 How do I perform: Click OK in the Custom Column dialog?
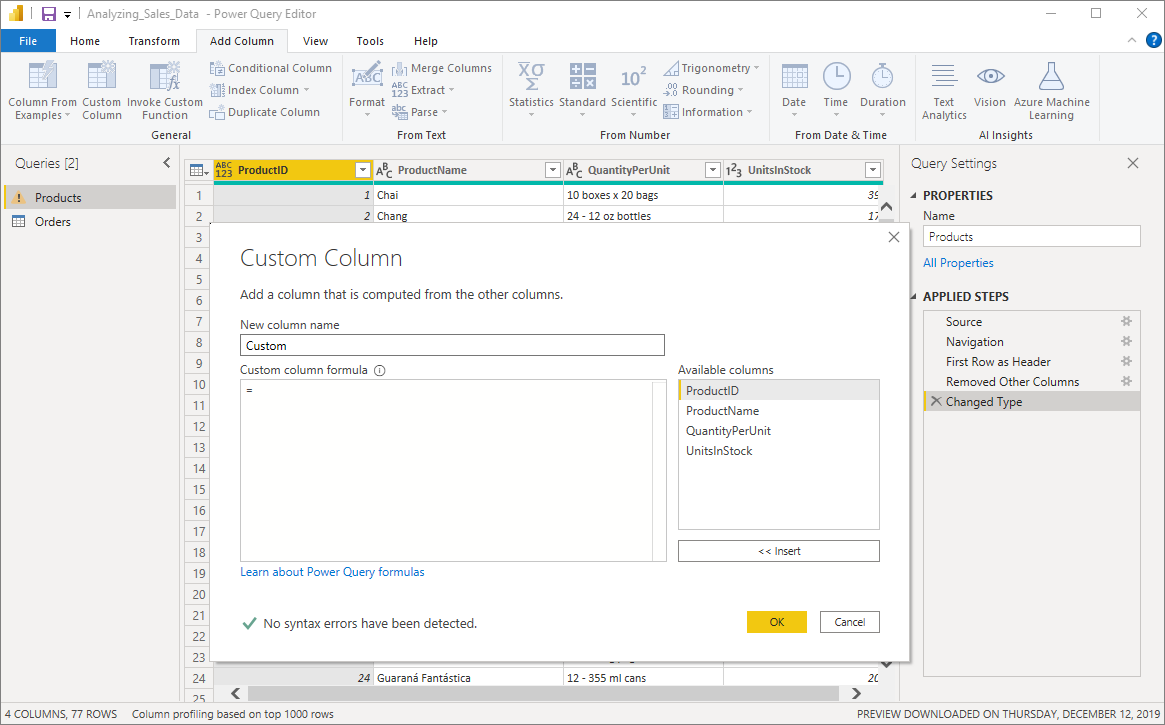776,621
